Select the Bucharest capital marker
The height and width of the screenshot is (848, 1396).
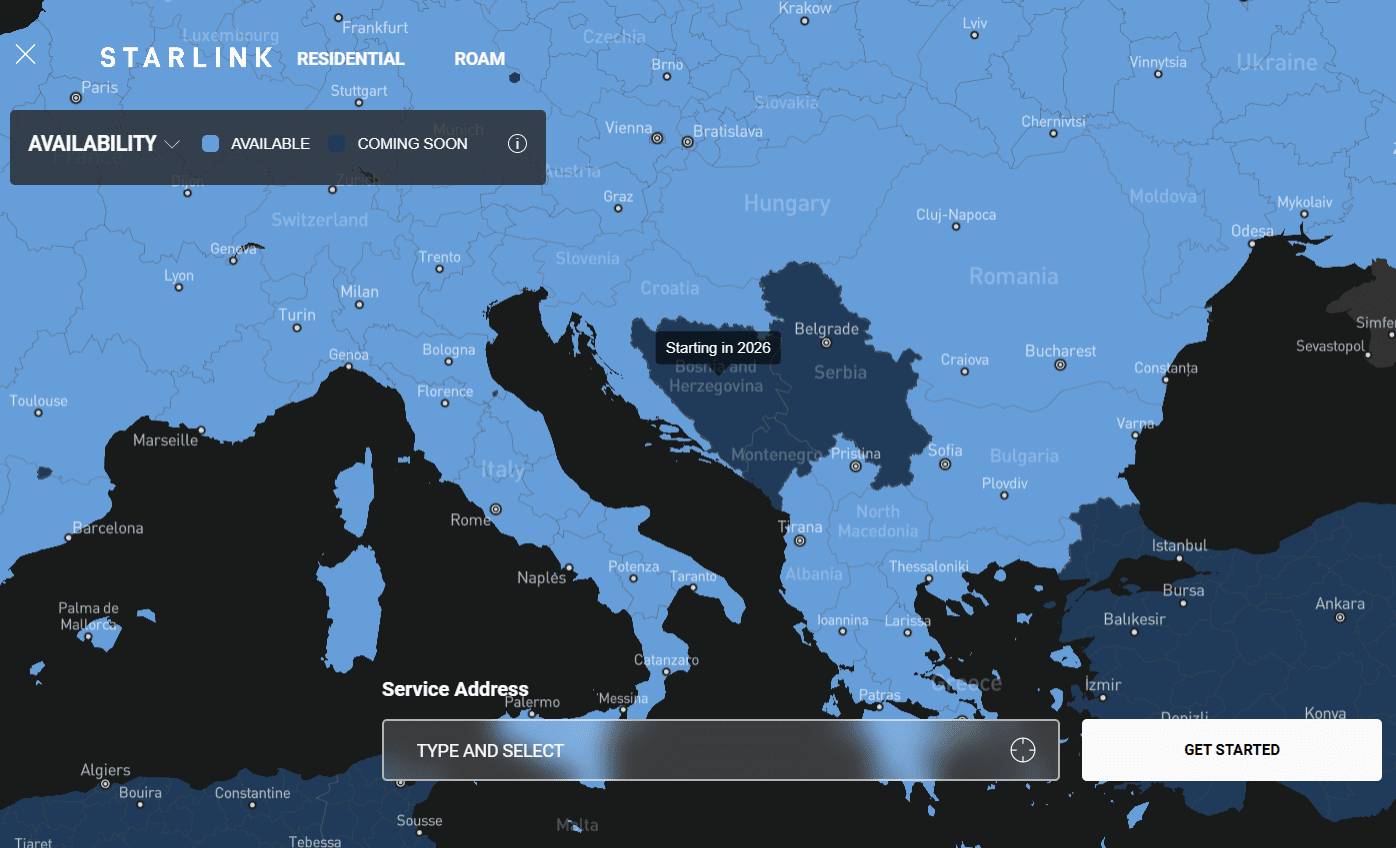[x=1060, y=365]
